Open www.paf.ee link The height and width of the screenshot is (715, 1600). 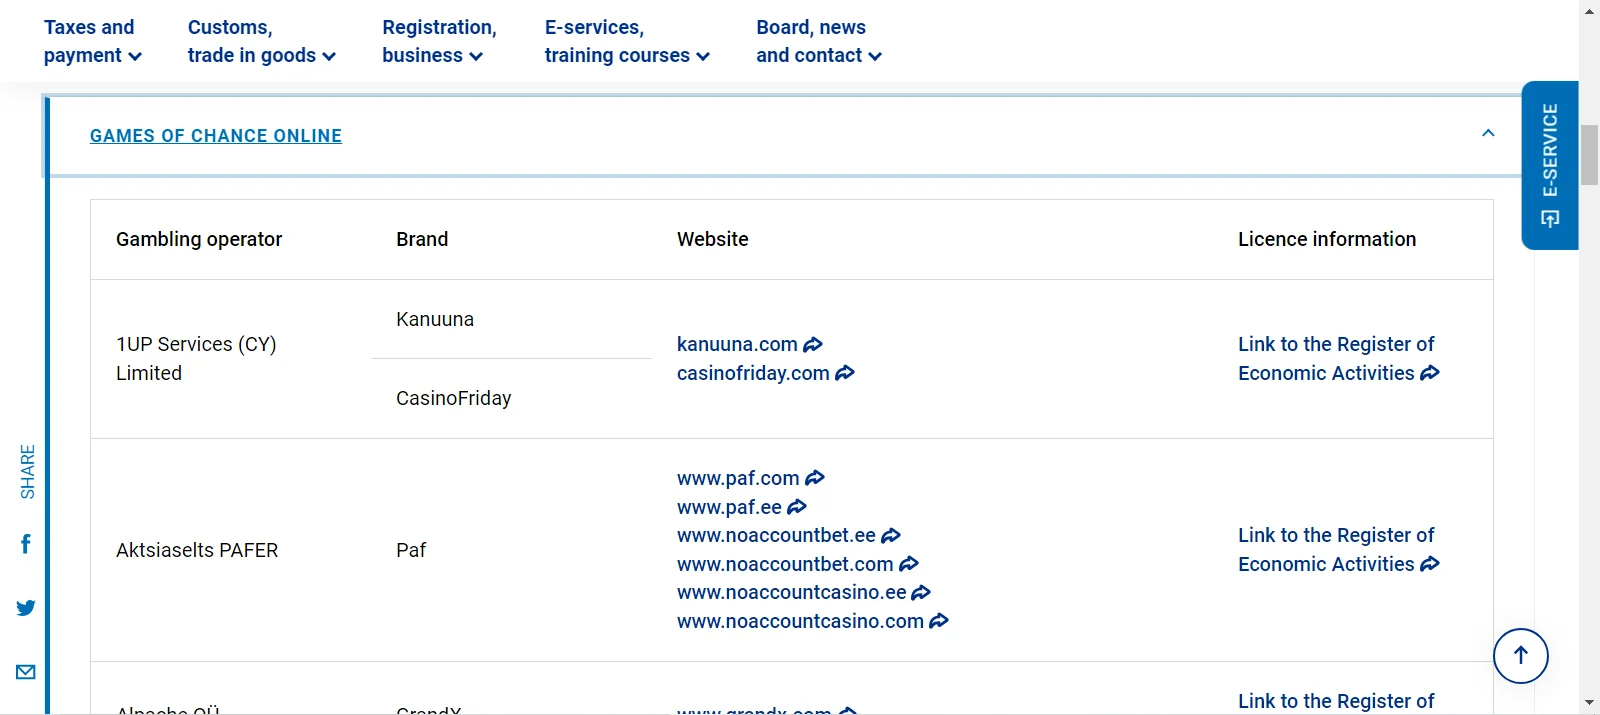coord(741,507)
